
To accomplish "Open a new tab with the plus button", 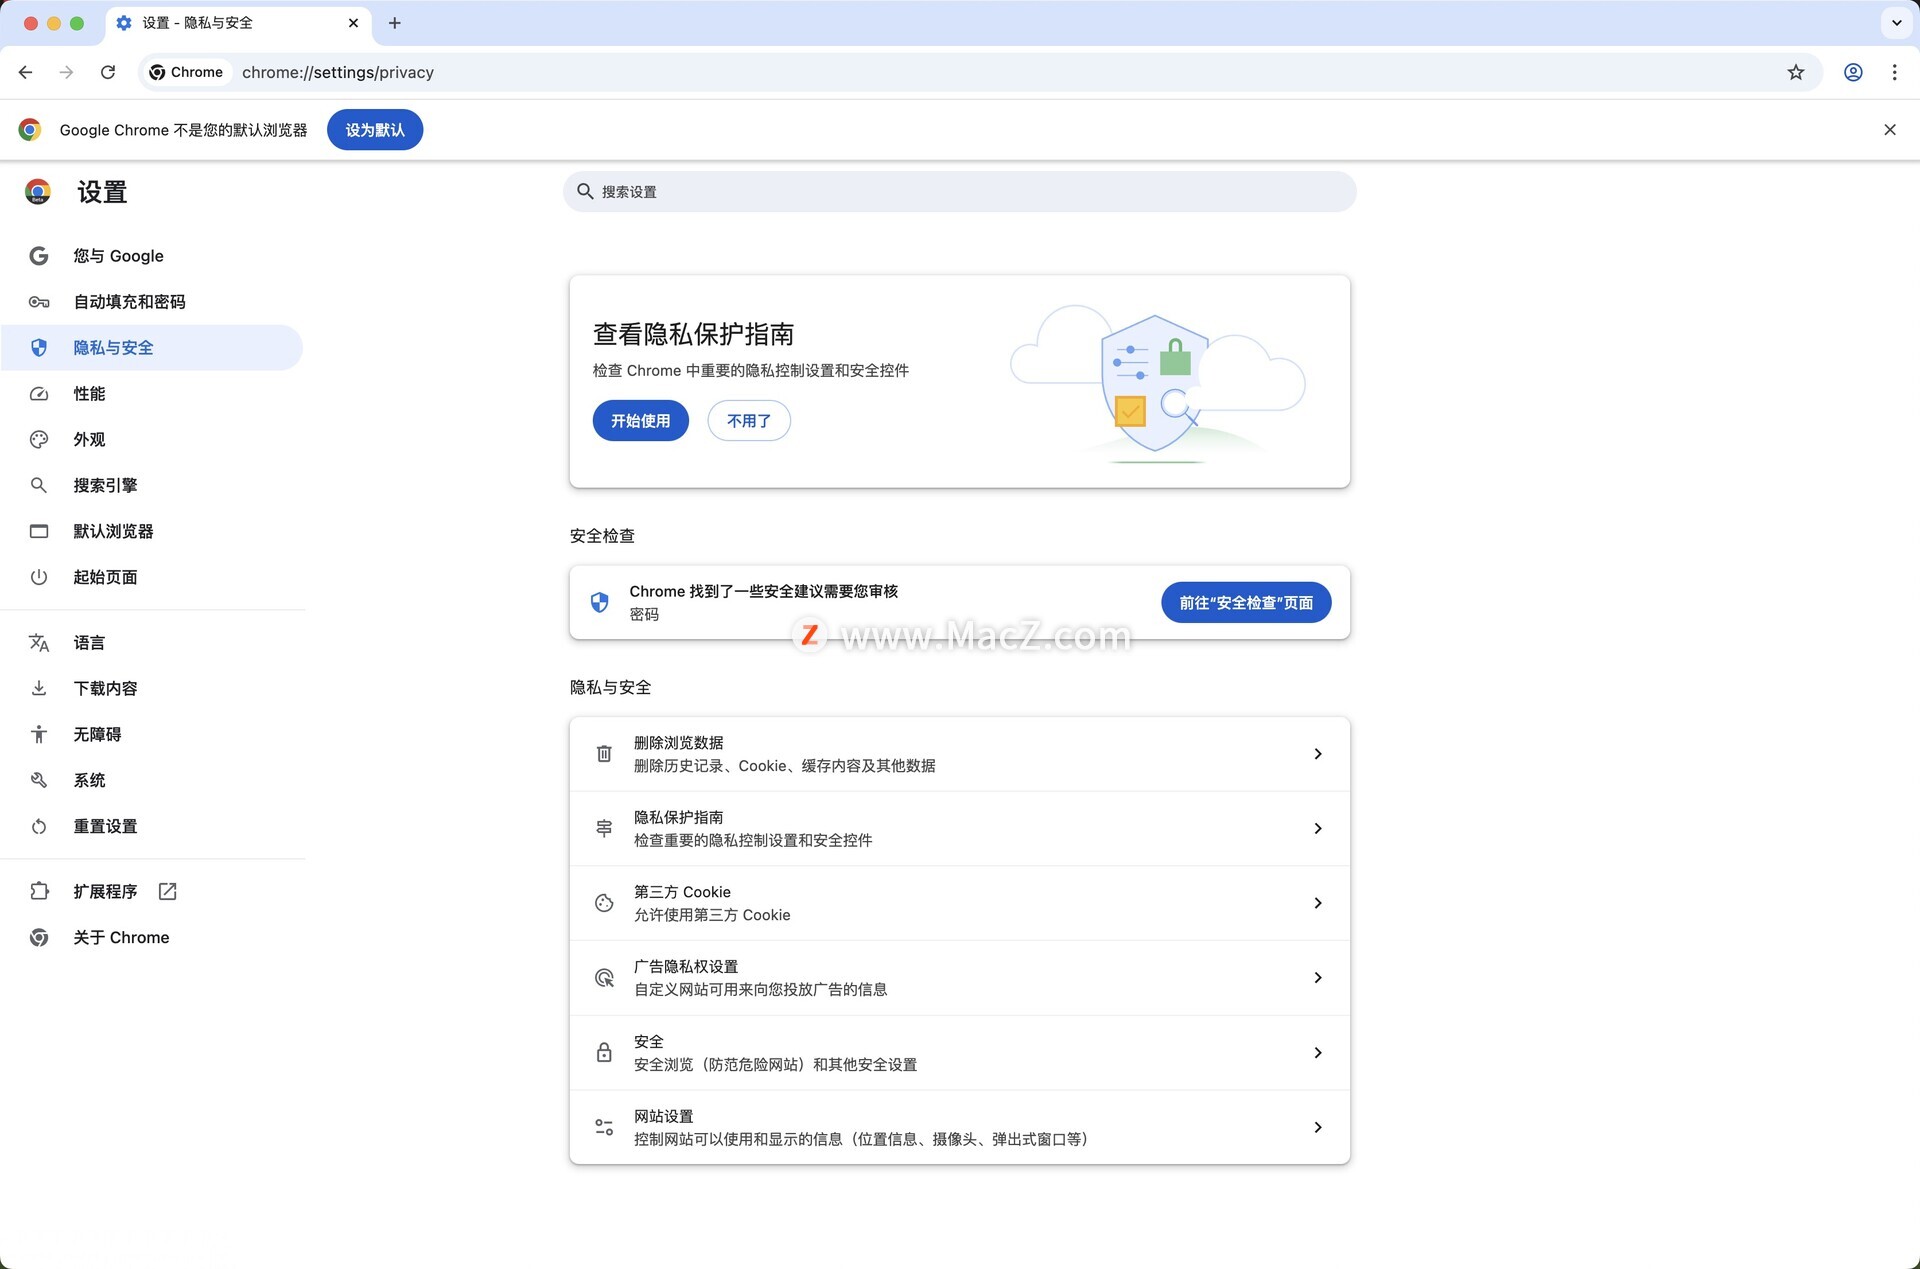I will coord(395,23).
